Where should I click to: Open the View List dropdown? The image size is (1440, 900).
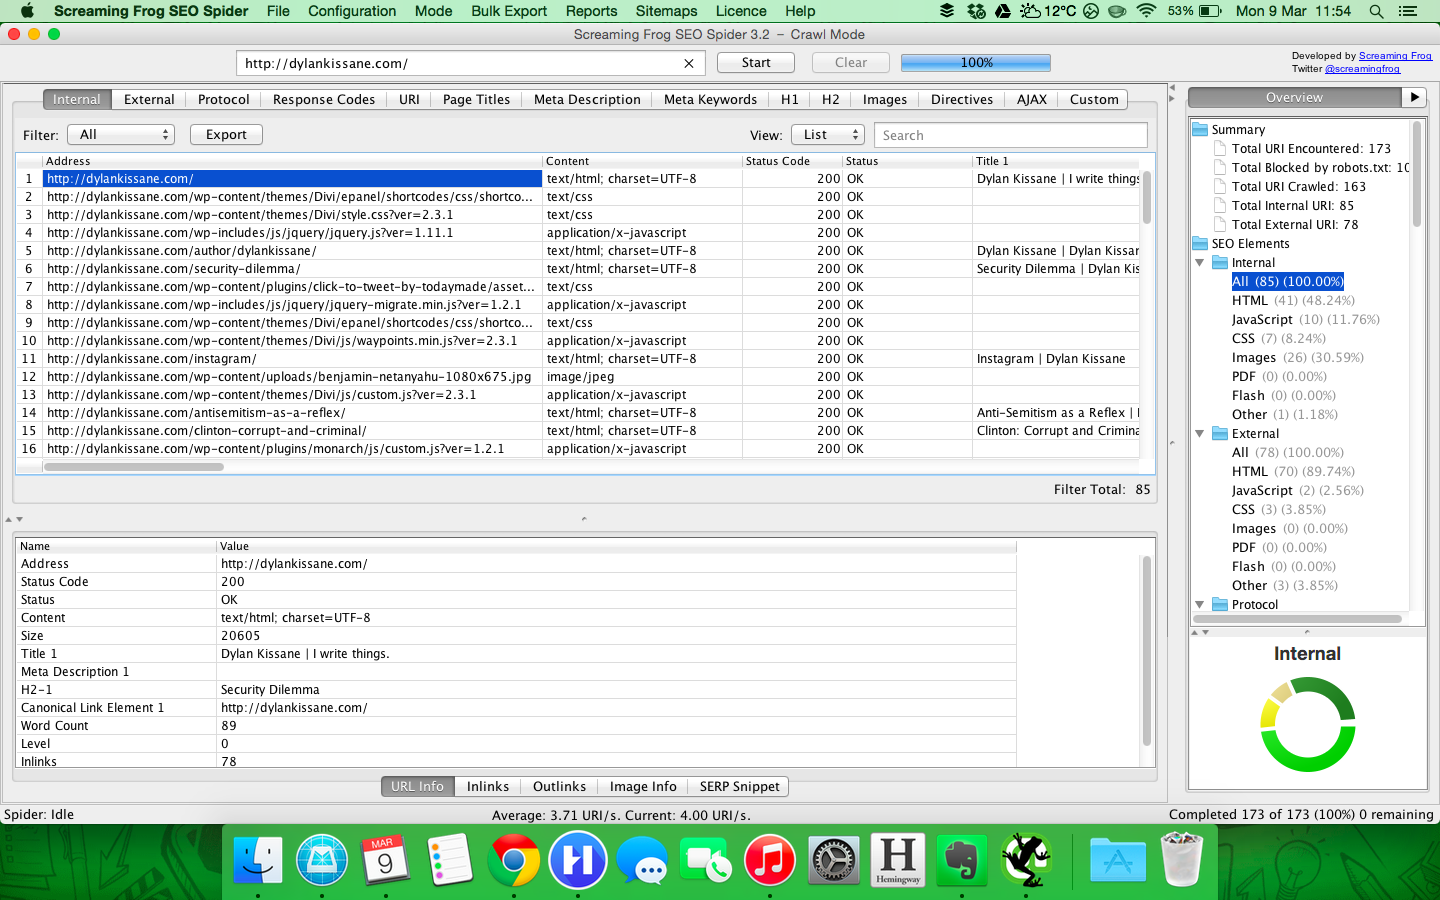pos(828,134)
